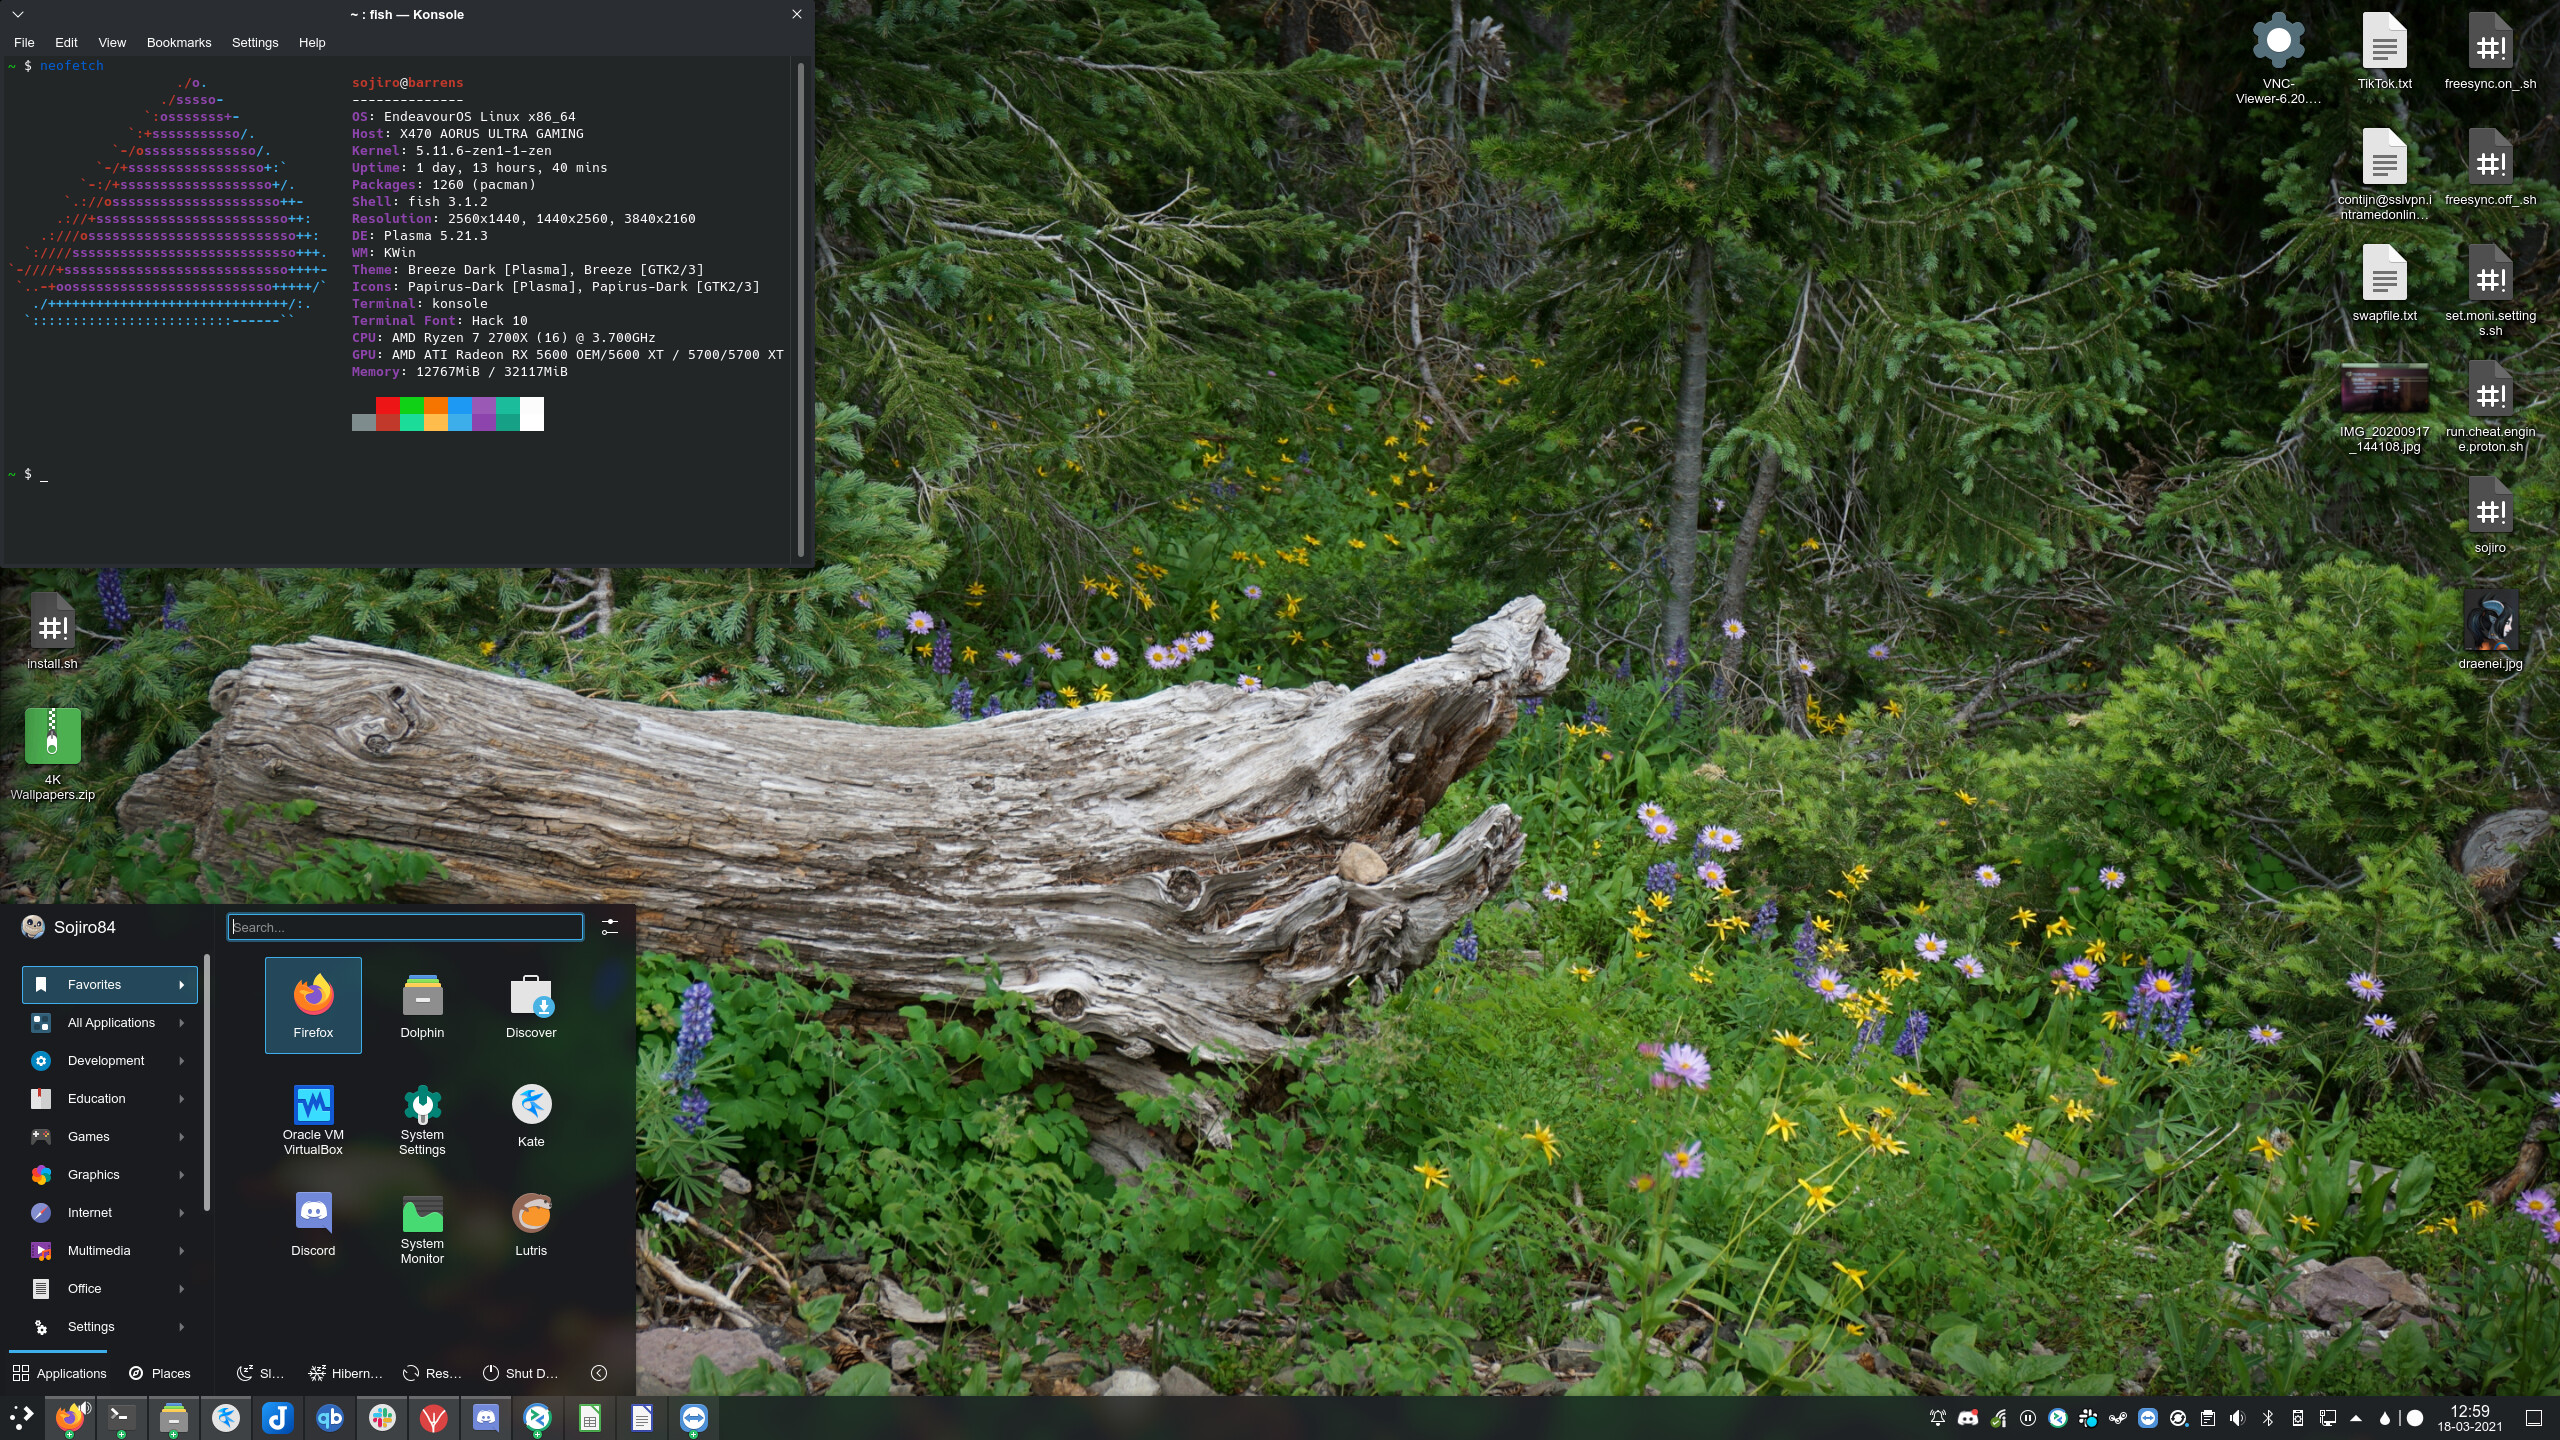Screen dimensions: 2560x1440
Task: Launch LibreOffice Writer from the taskbar
Action: [x=642, y=1417]
